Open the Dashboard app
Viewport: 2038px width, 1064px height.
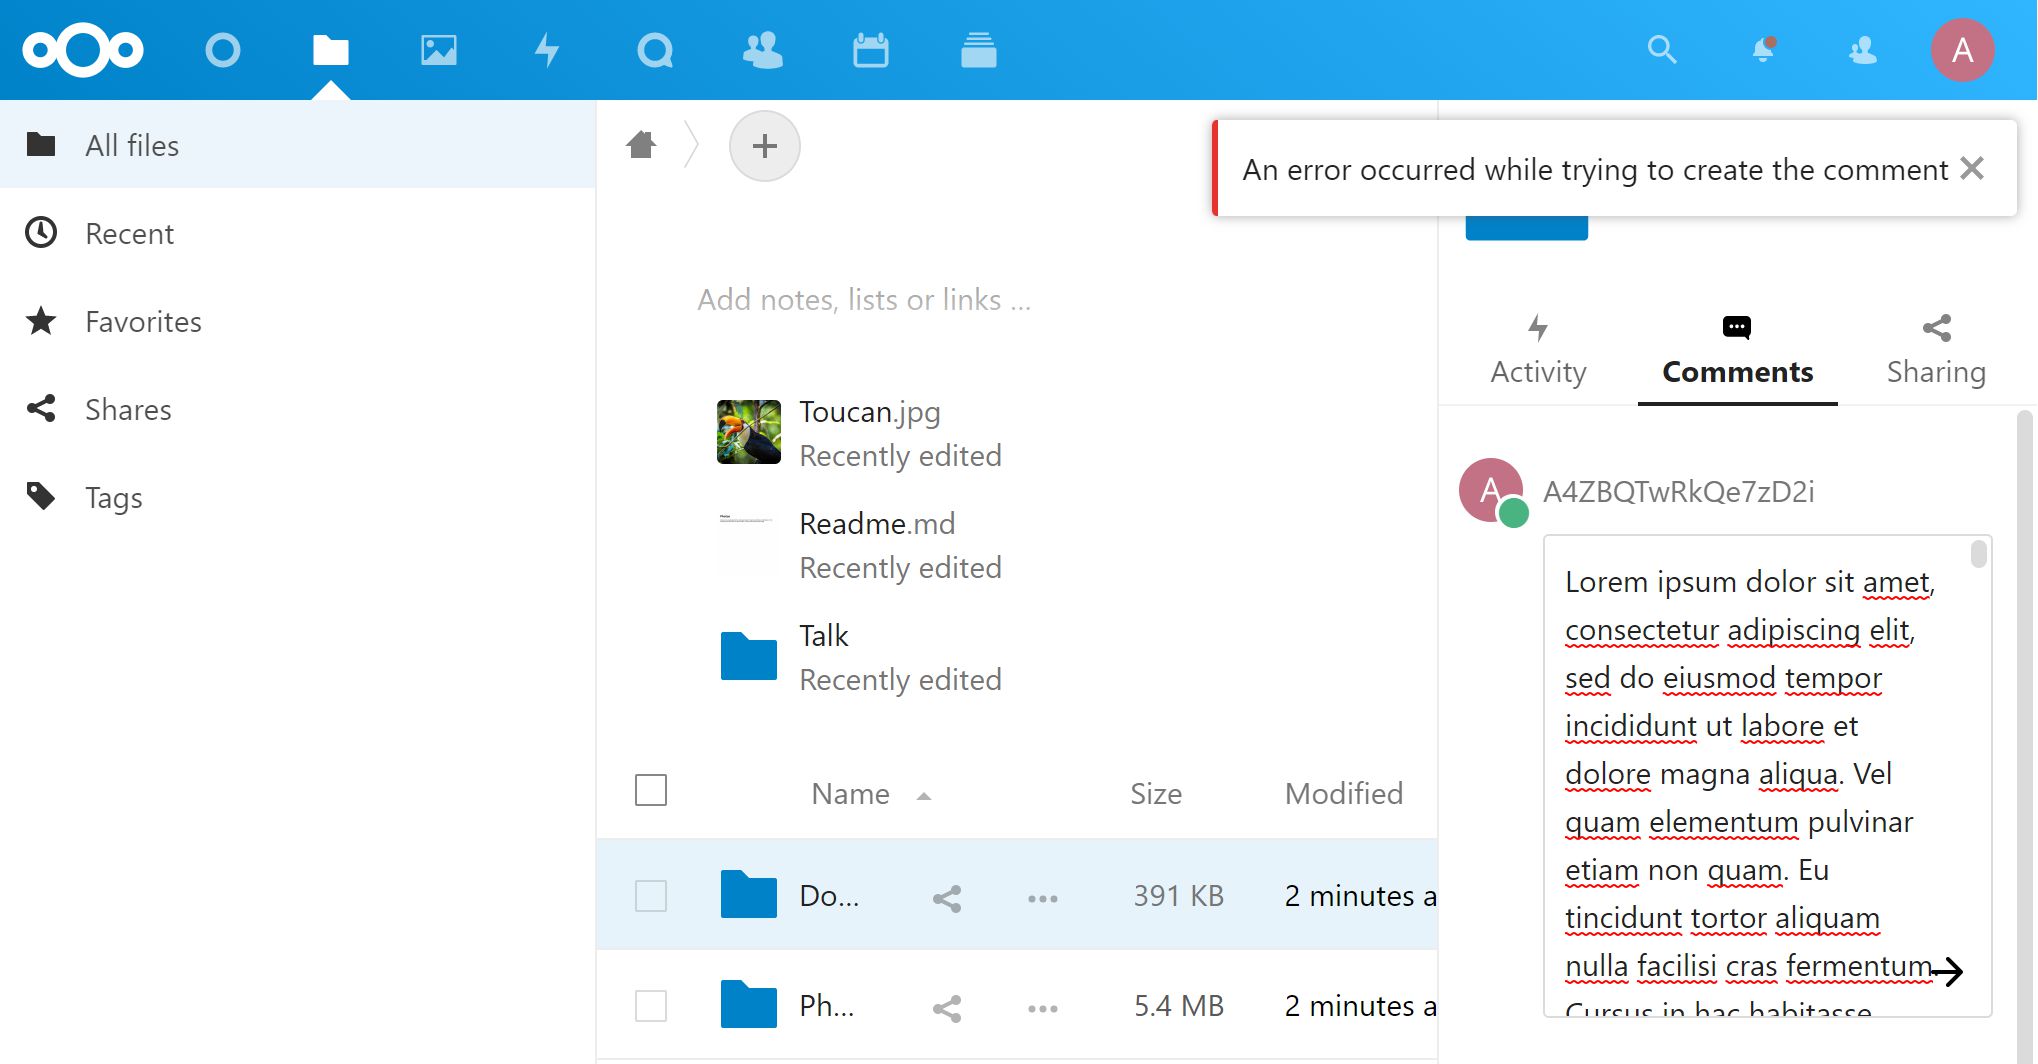223,48
